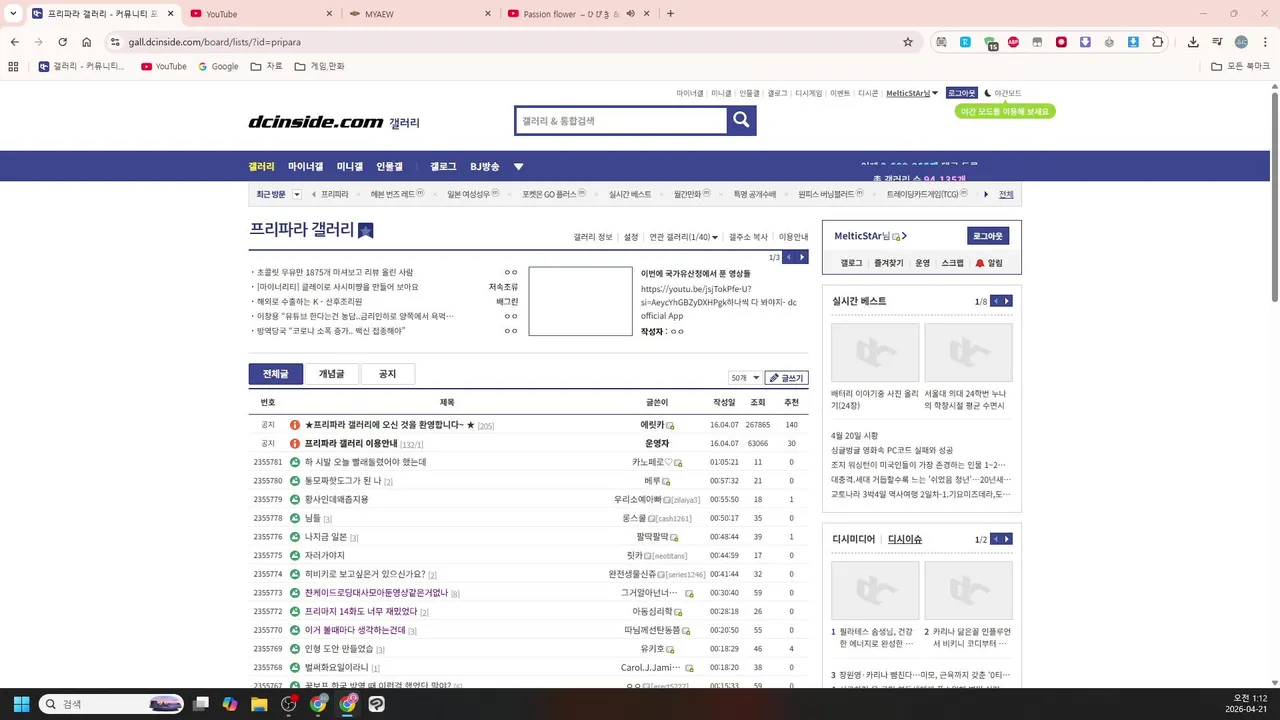
Task: Open 미니갤 in the navigation bar
Action: tap(350, 166)
